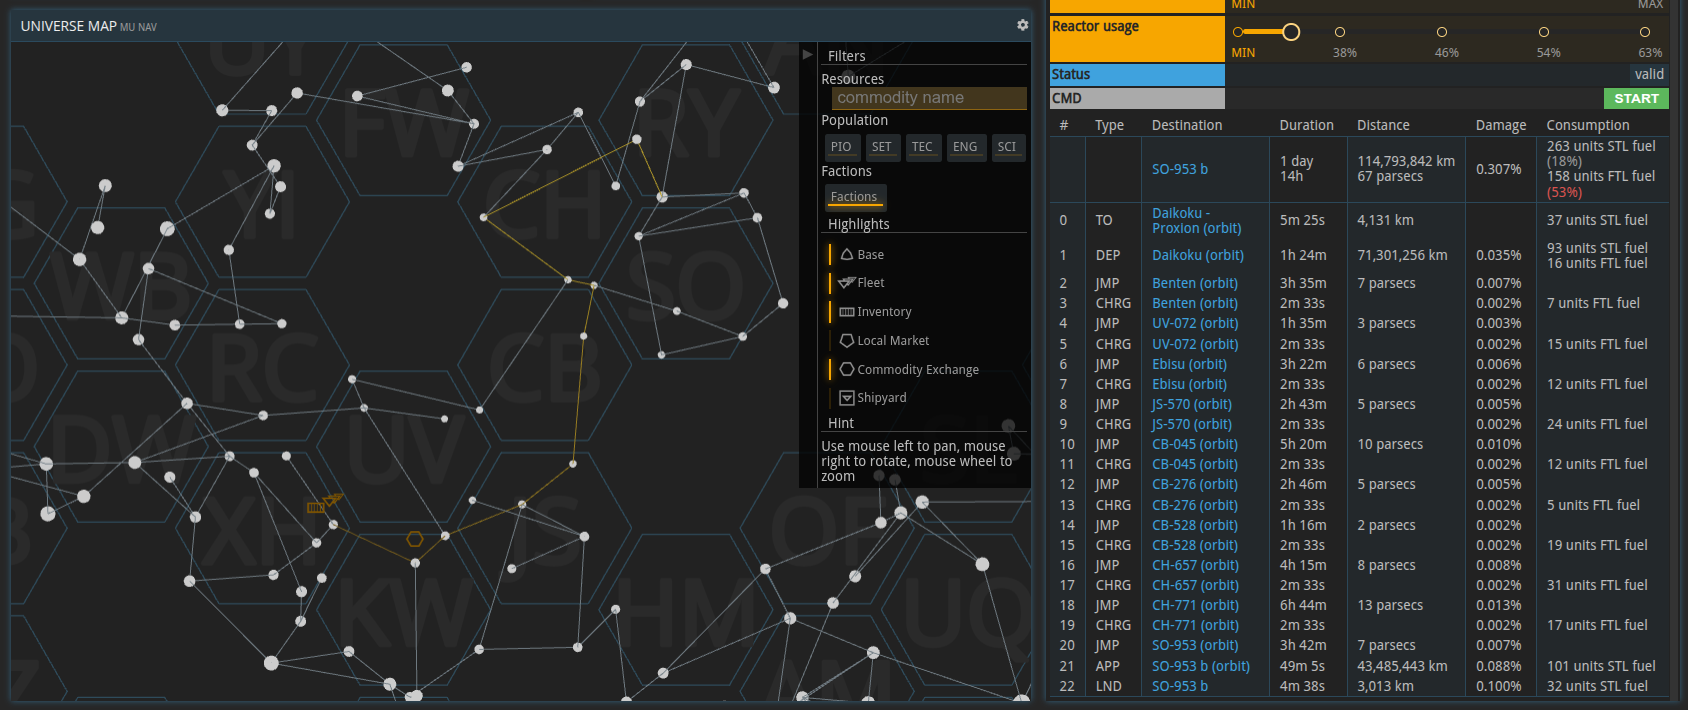1688x710 pixels.
Task: Open JS-570 (orbit) link in JMP row 8
Action: 1192,404
